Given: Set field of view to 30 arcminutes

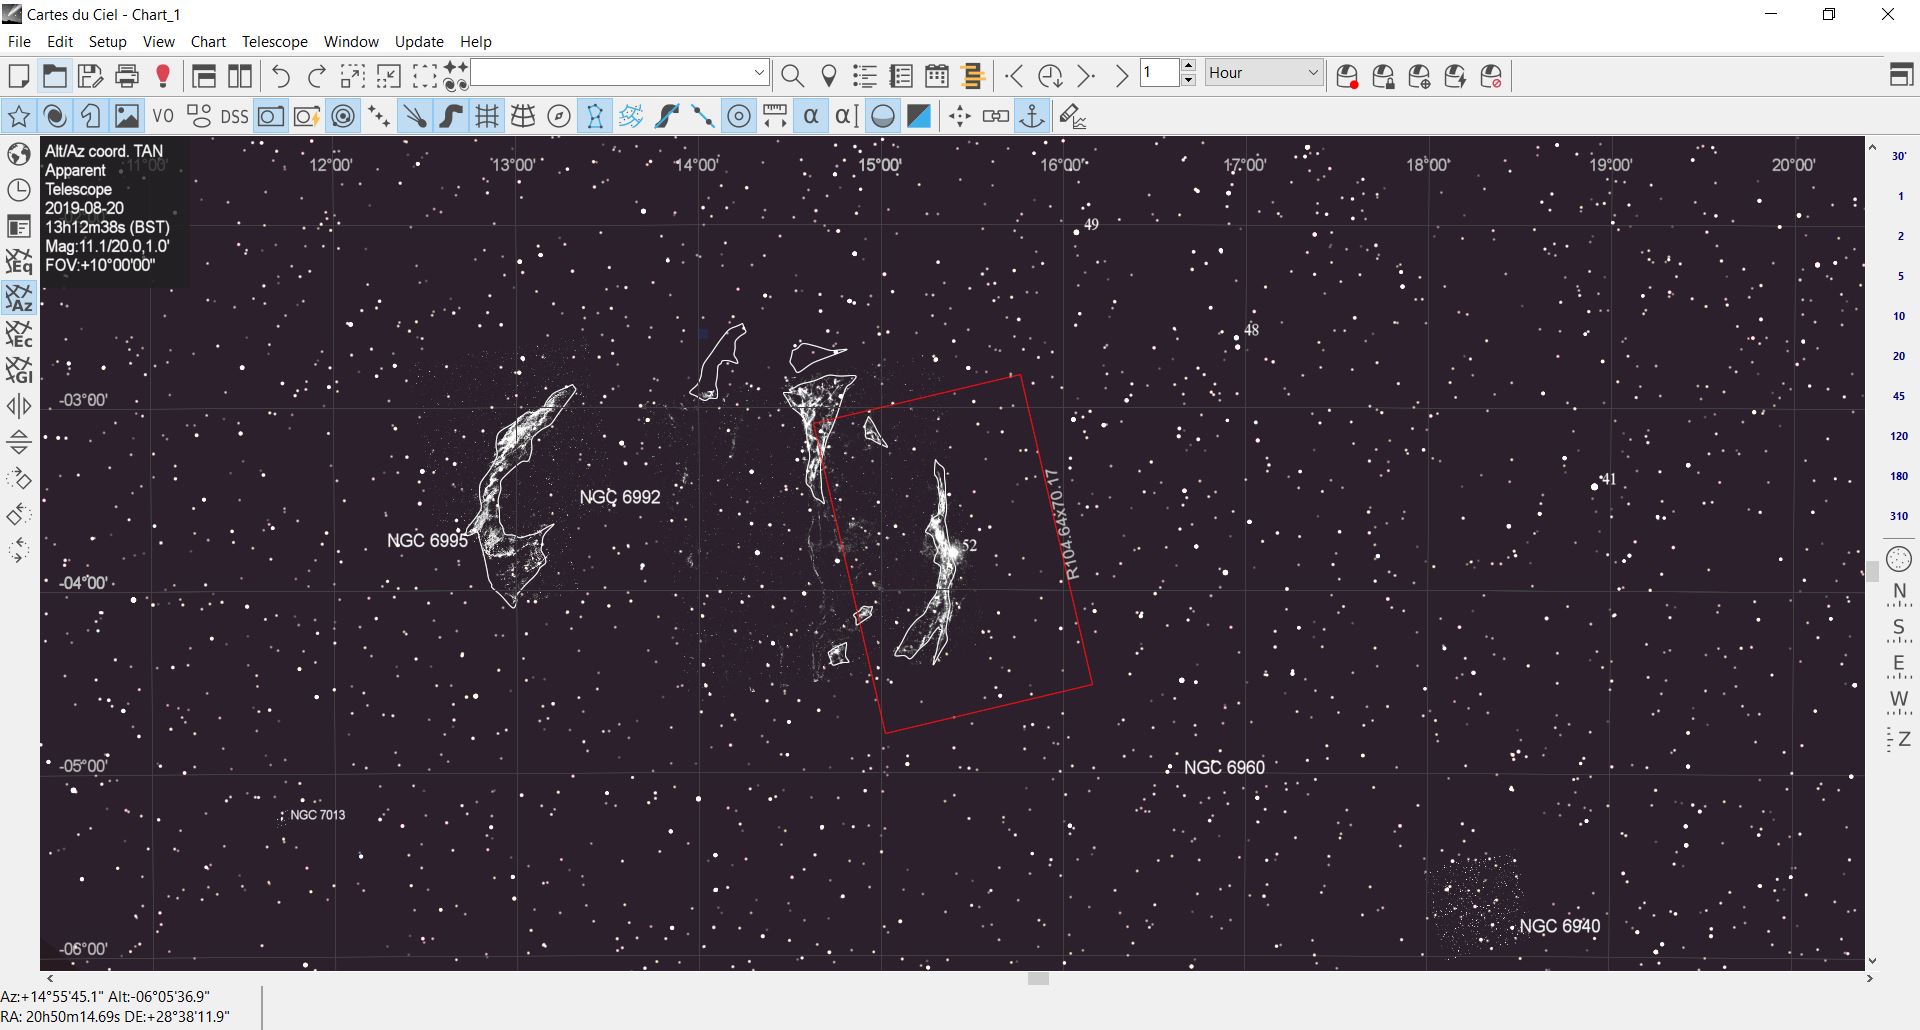Looking at the screenshot, I should 1899,156.
